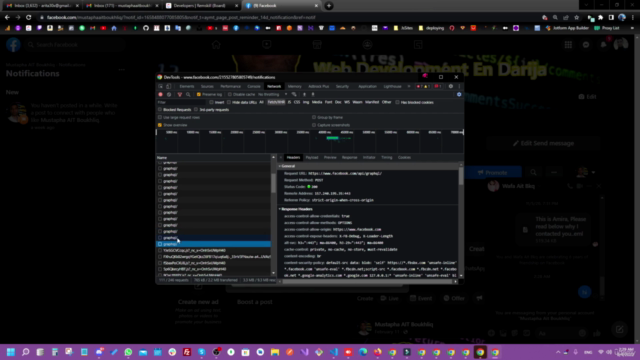640x360 pixels.
Task: Select the JS resource type filter
Action: [x=289, y=102]
